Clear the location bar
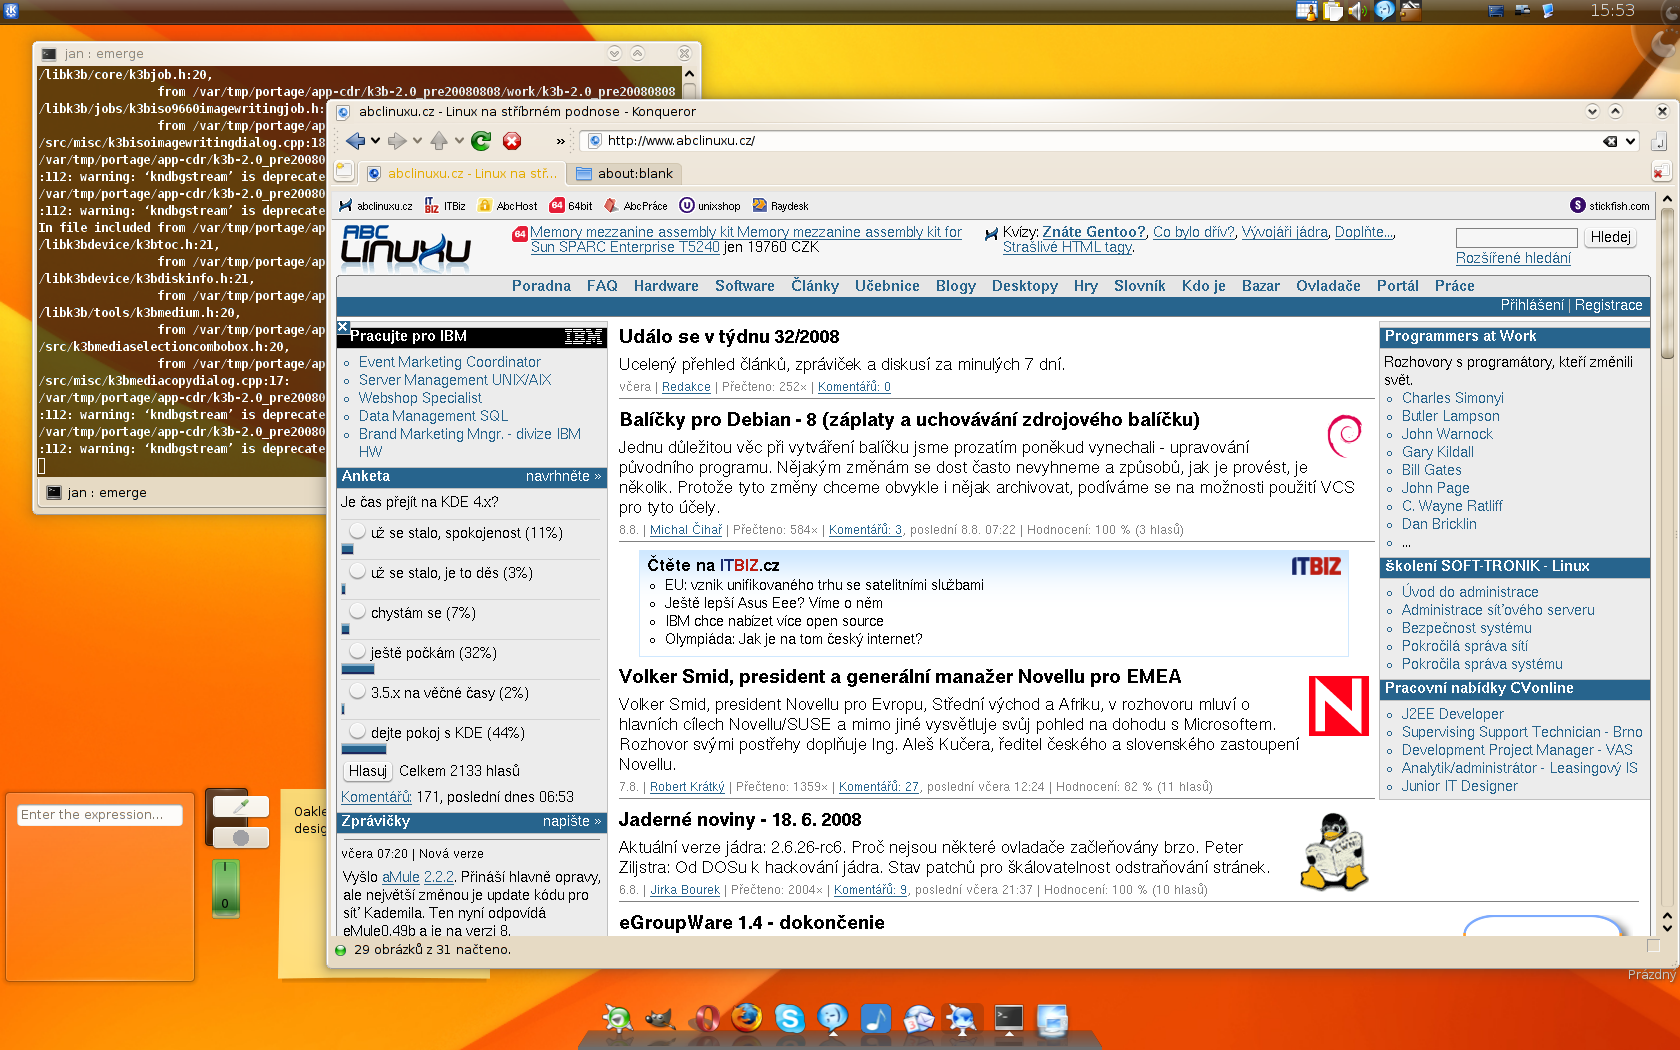 coord(1610,141)
